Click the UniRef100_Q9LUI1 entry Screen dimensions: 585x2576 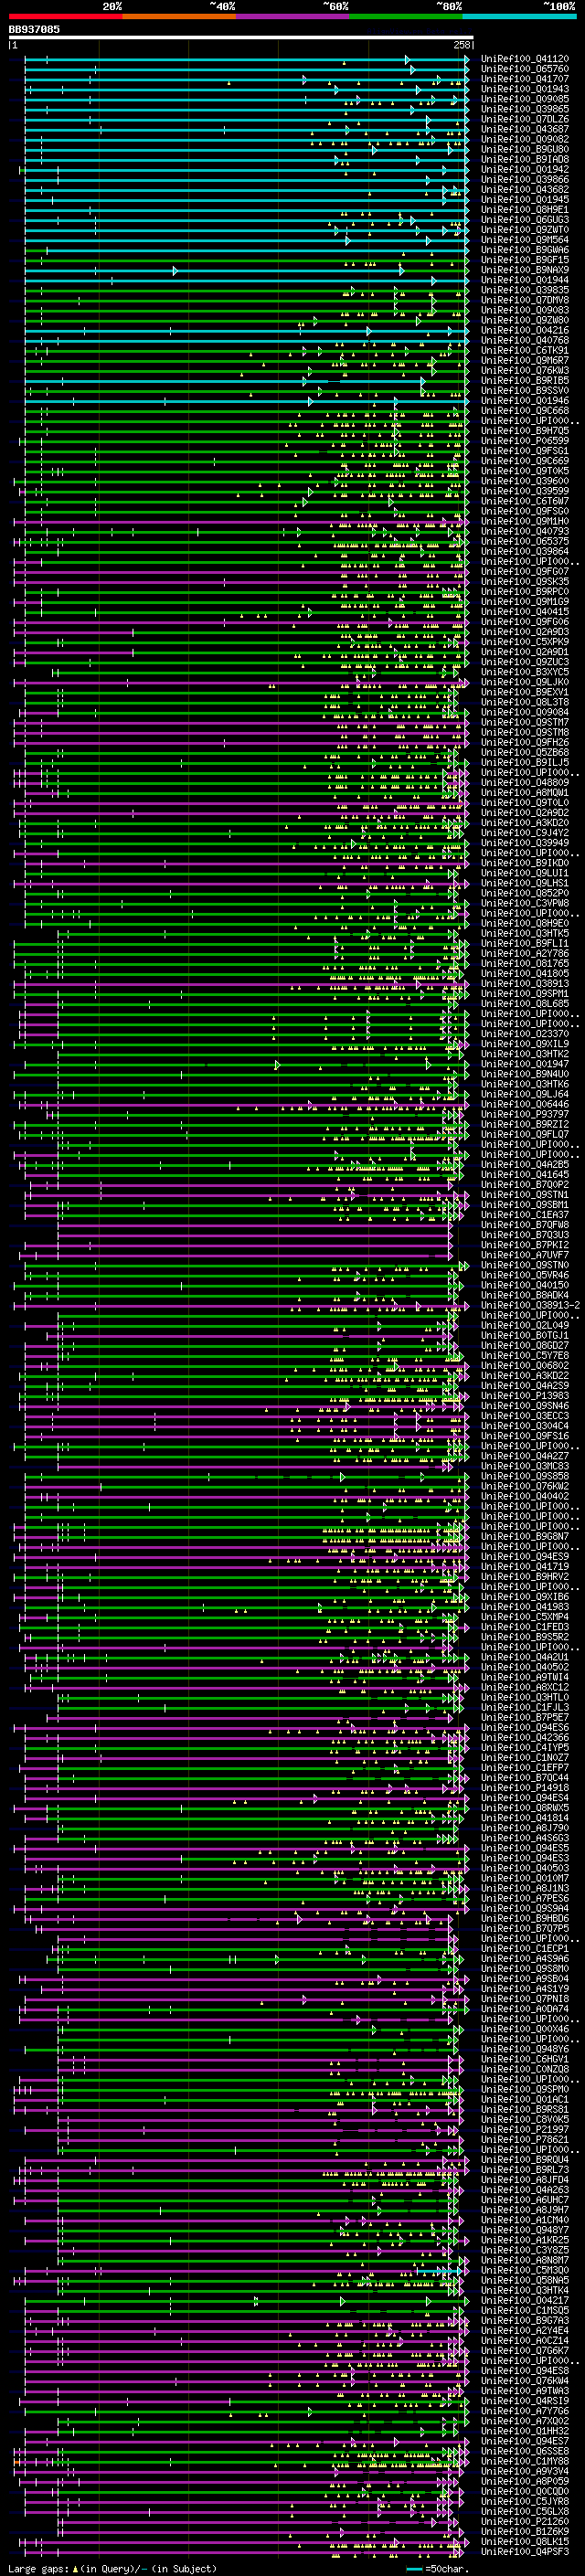pos(525,873)
